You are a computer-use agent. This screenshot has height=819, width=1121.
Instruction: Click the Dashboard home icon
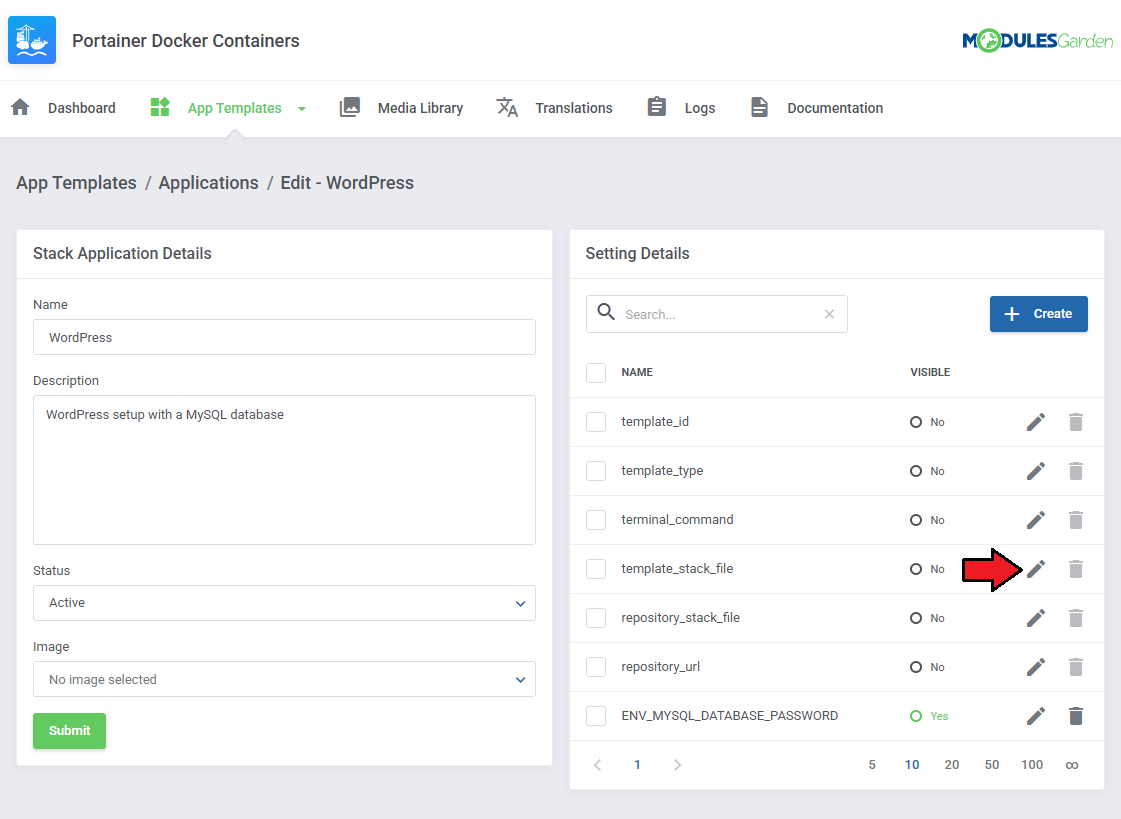[21, 107]
